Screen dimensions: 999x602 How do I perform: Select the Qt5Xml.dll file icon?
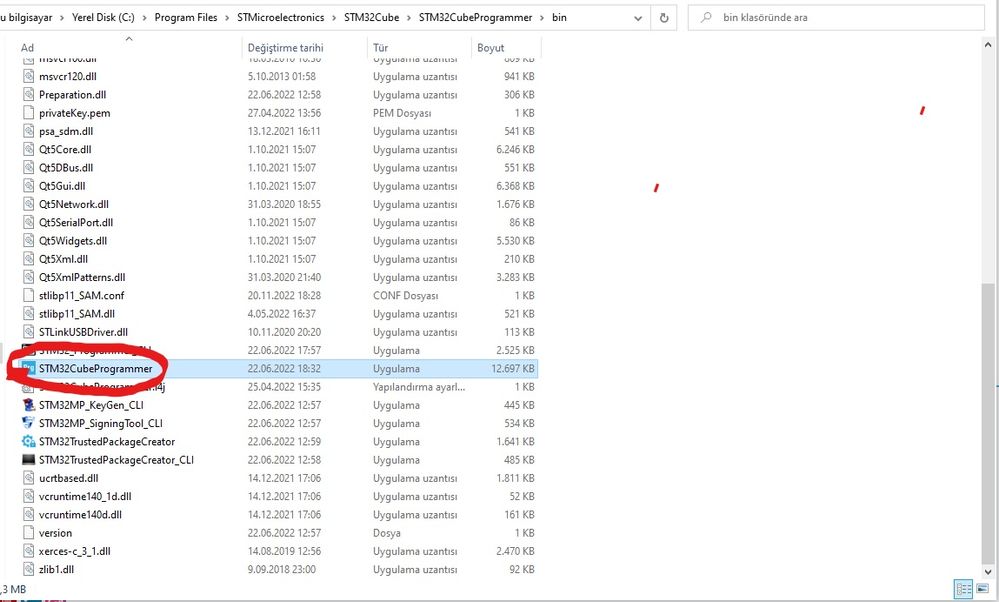pos(28,259)
